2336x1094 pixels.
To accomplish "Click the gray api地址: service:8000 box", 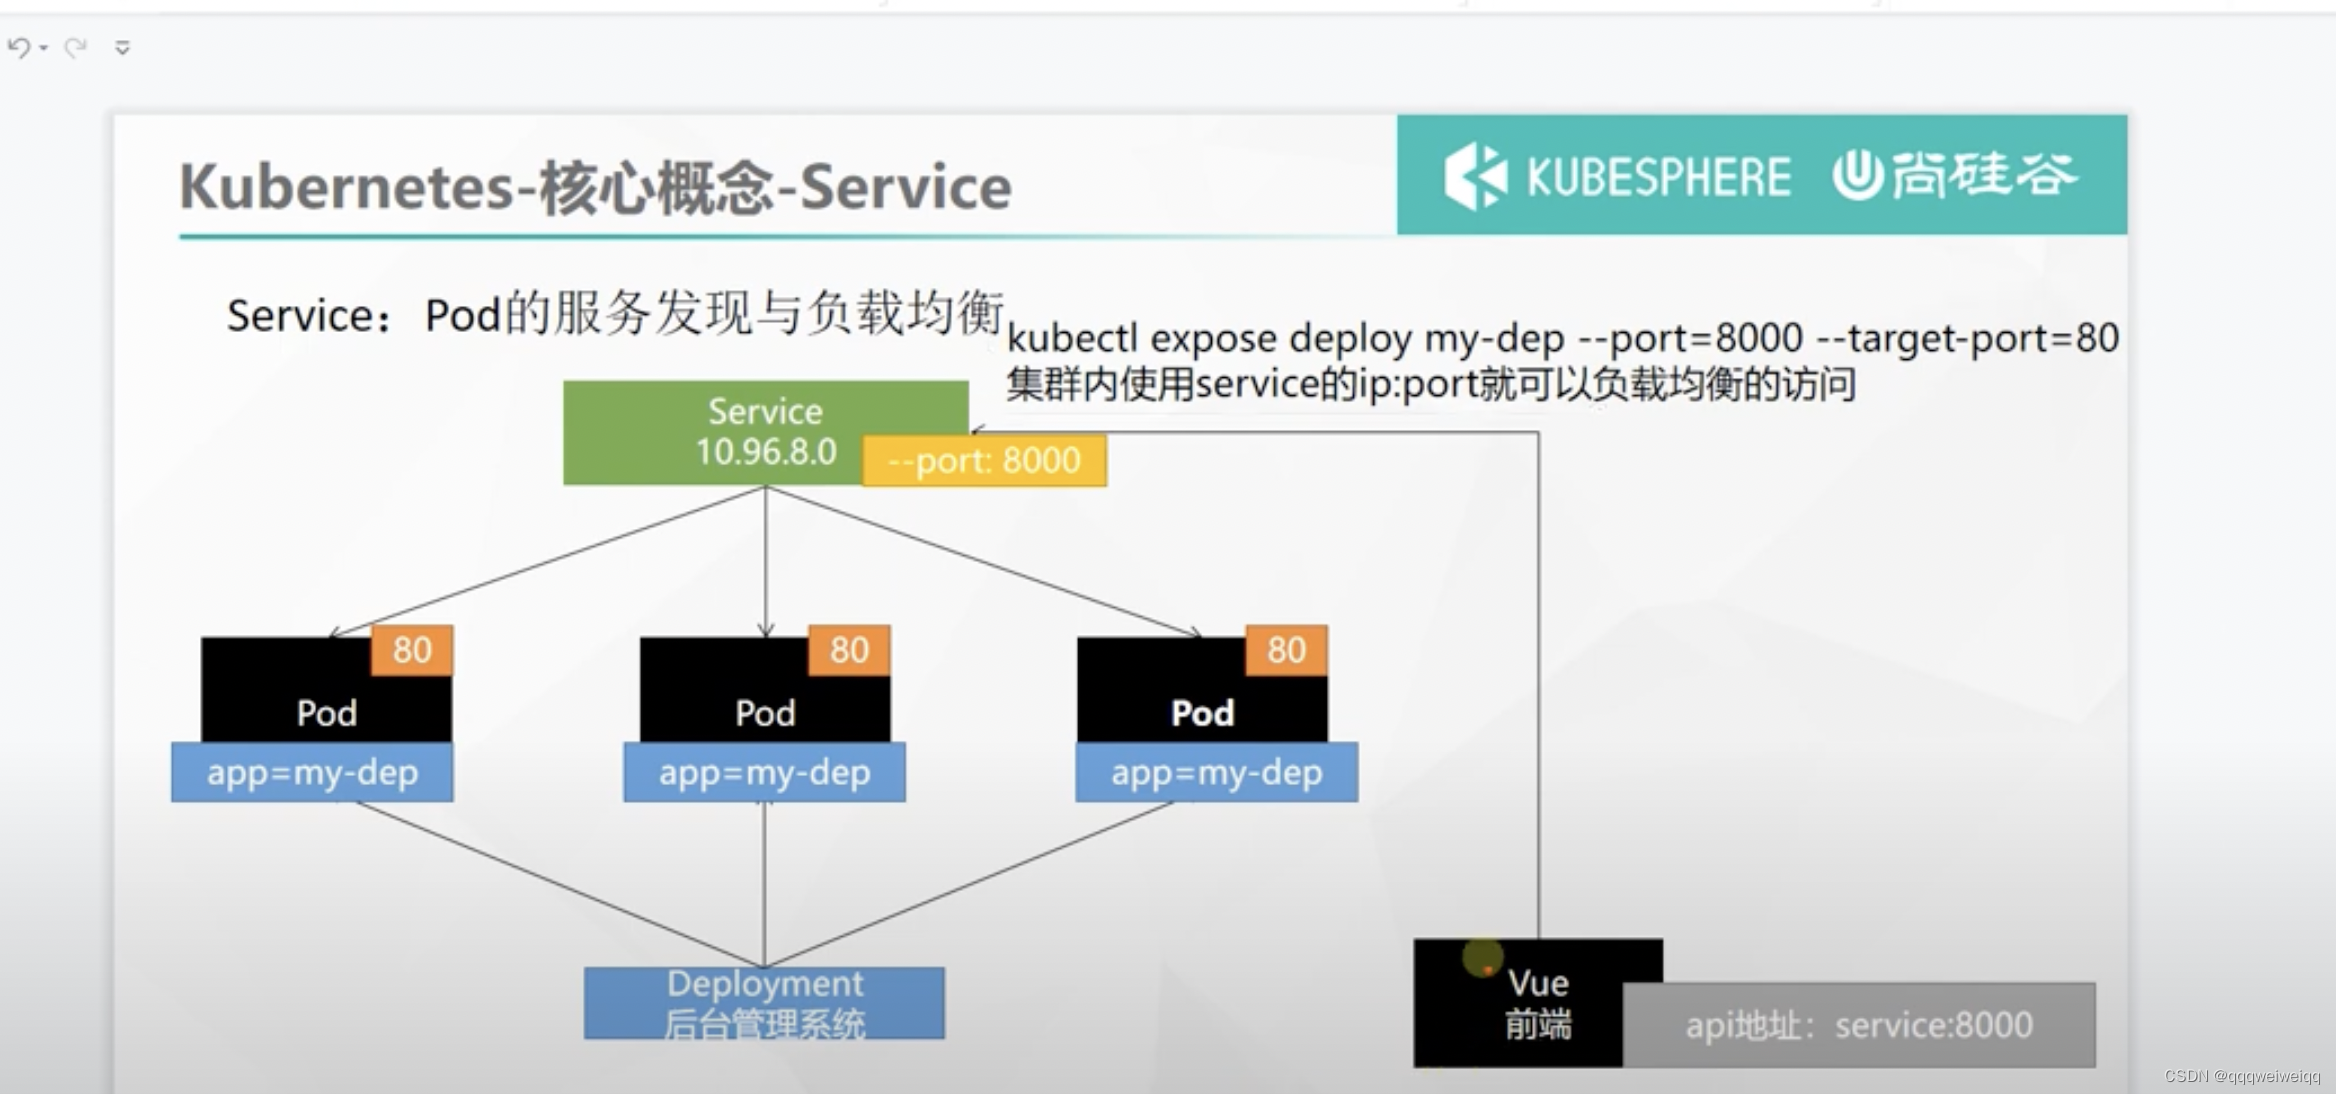I will 1859,1025.
